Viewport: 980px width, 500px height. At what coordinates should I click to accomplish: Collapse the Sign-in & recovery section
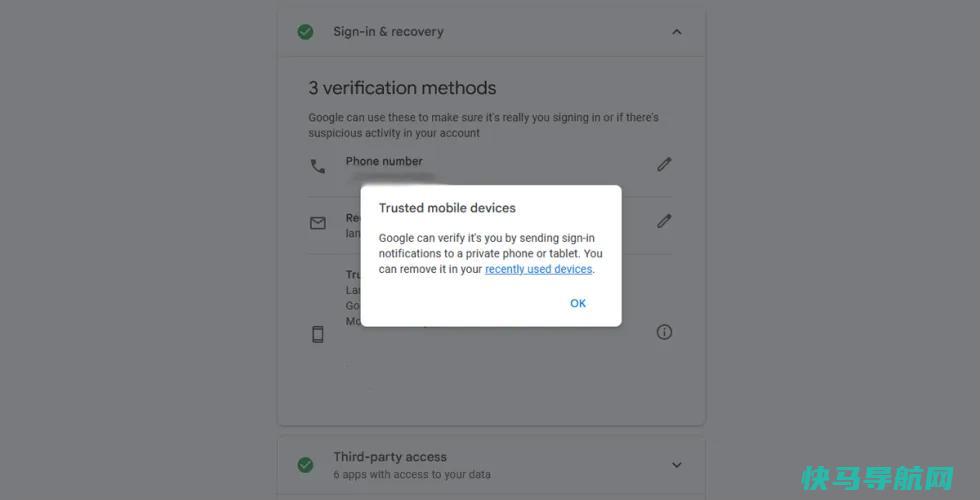click(677, 32)
